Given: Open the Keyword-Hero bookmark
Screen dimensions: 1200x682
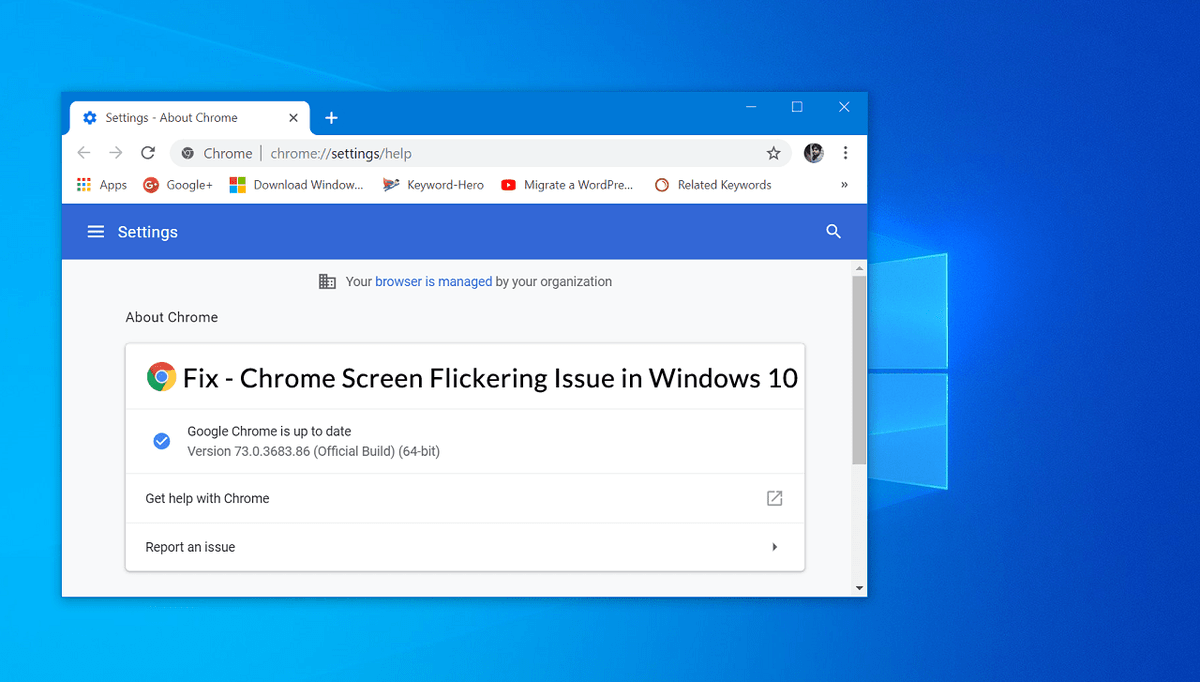Looking at the screenshot, I should 433,185.
